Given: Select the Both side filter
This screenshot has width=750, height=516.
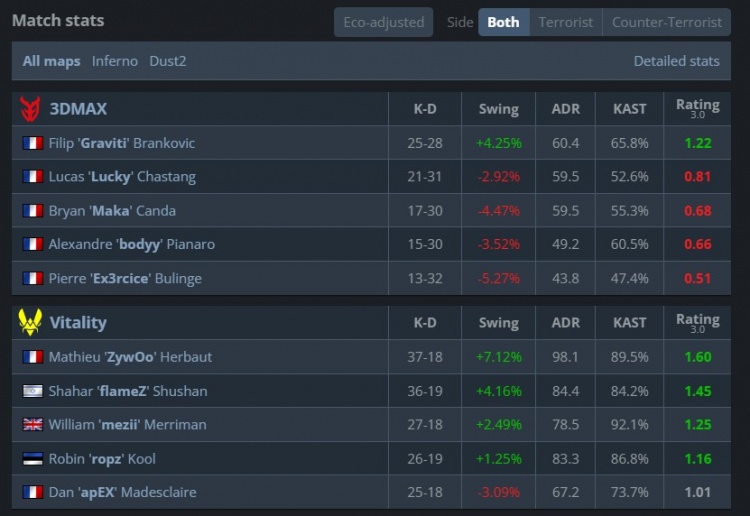Looking at the screenshot, I should [503, 22].
